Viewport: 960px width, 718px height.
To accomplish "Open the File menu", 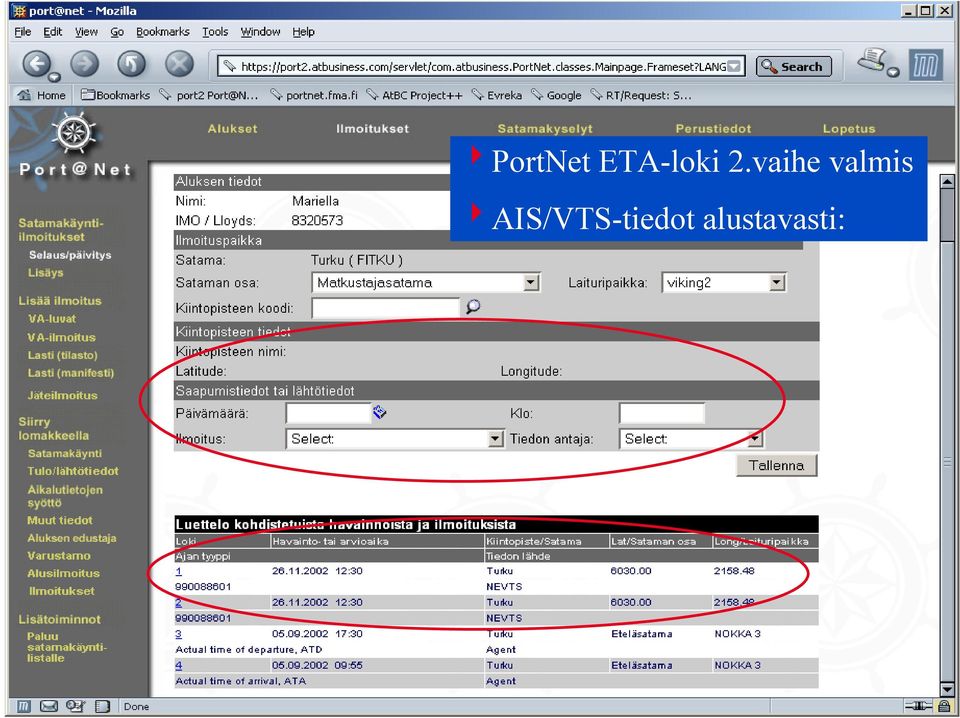I will point(23,32).
